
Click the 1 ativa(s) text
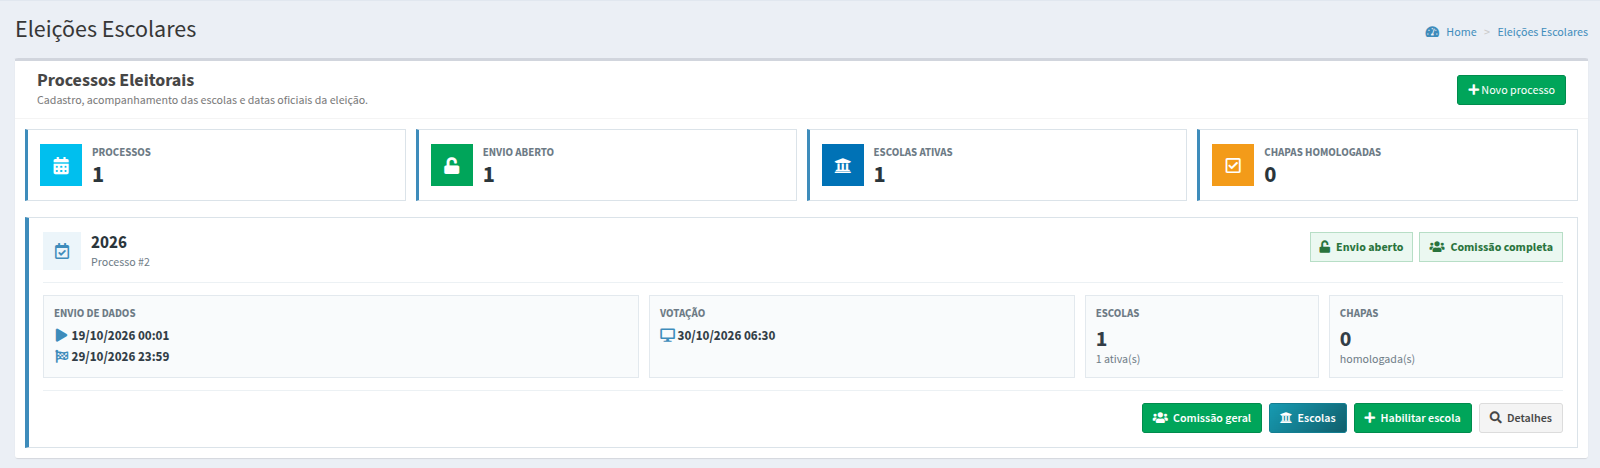pos(1118,359)
